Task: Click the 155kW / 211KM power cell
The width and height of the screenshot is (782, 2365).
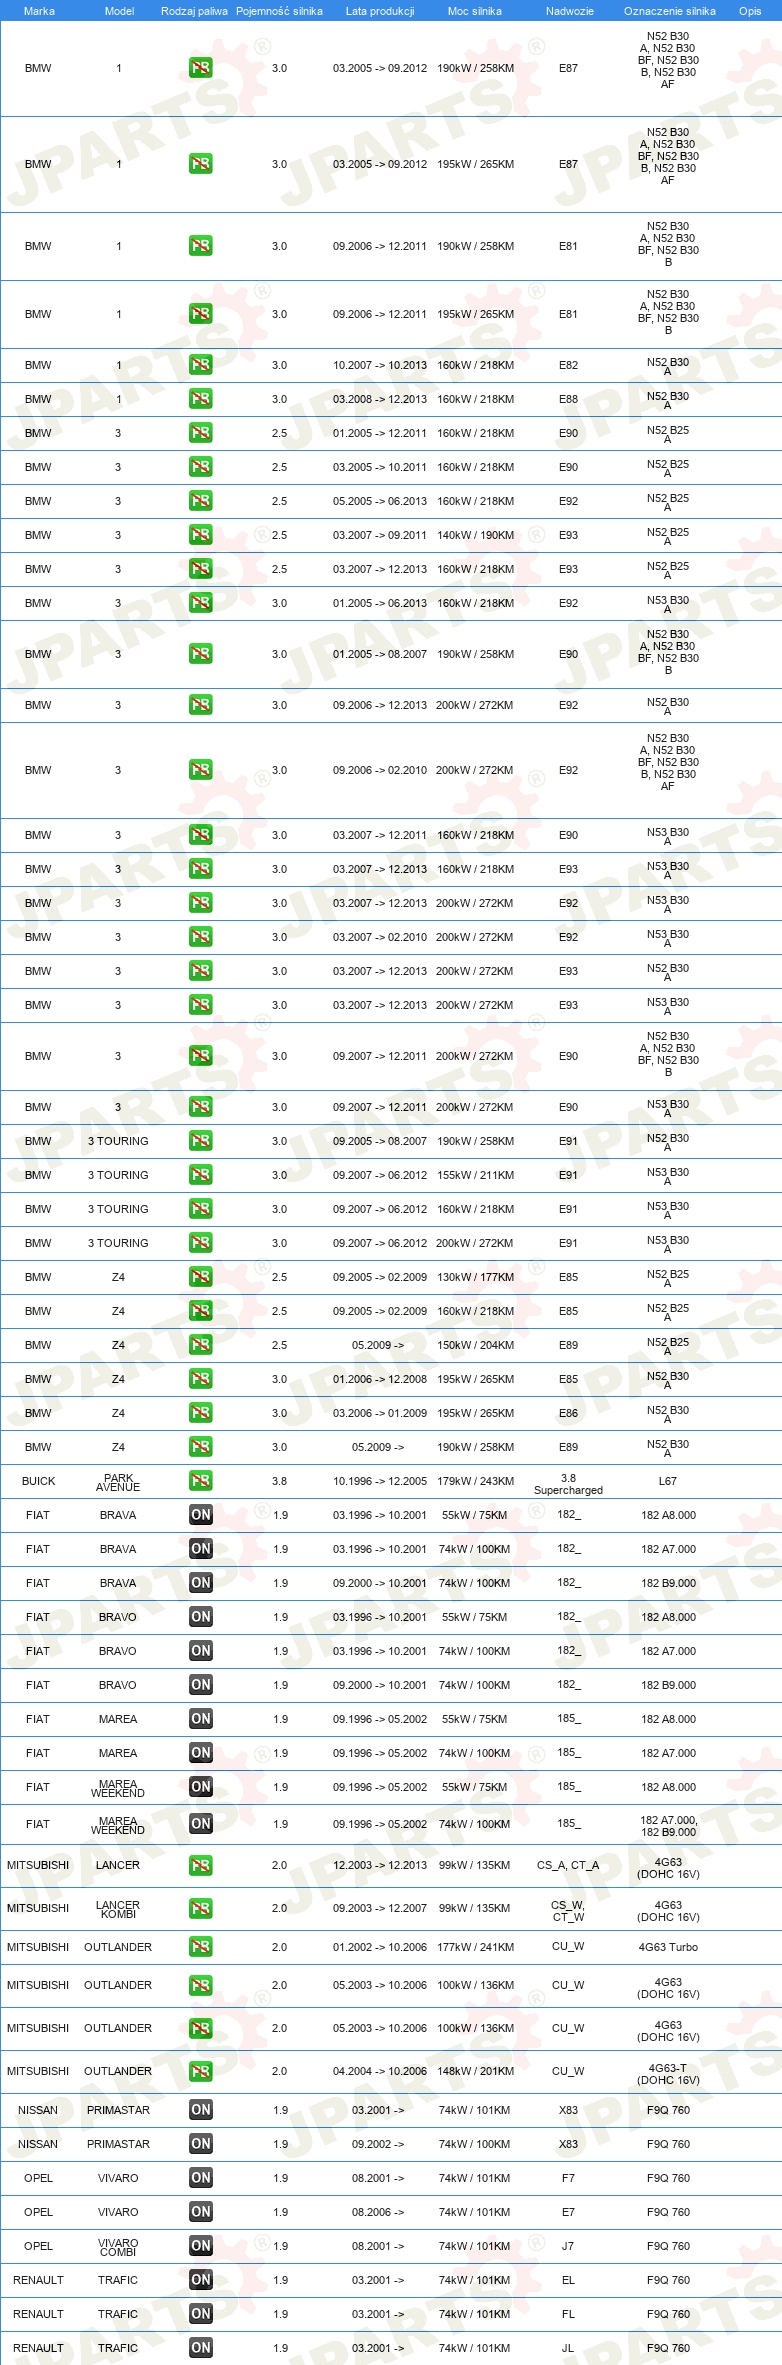Action: click(475, 1175)
